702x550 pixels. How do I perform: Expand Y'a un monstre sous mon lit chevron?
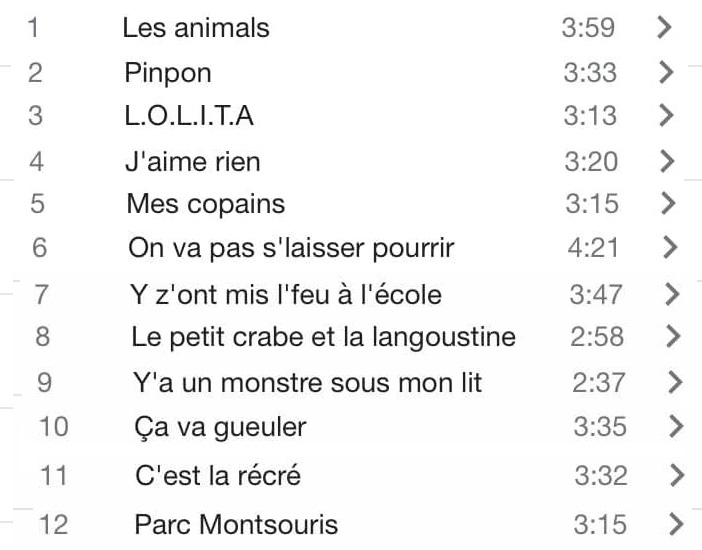point(675,382)
